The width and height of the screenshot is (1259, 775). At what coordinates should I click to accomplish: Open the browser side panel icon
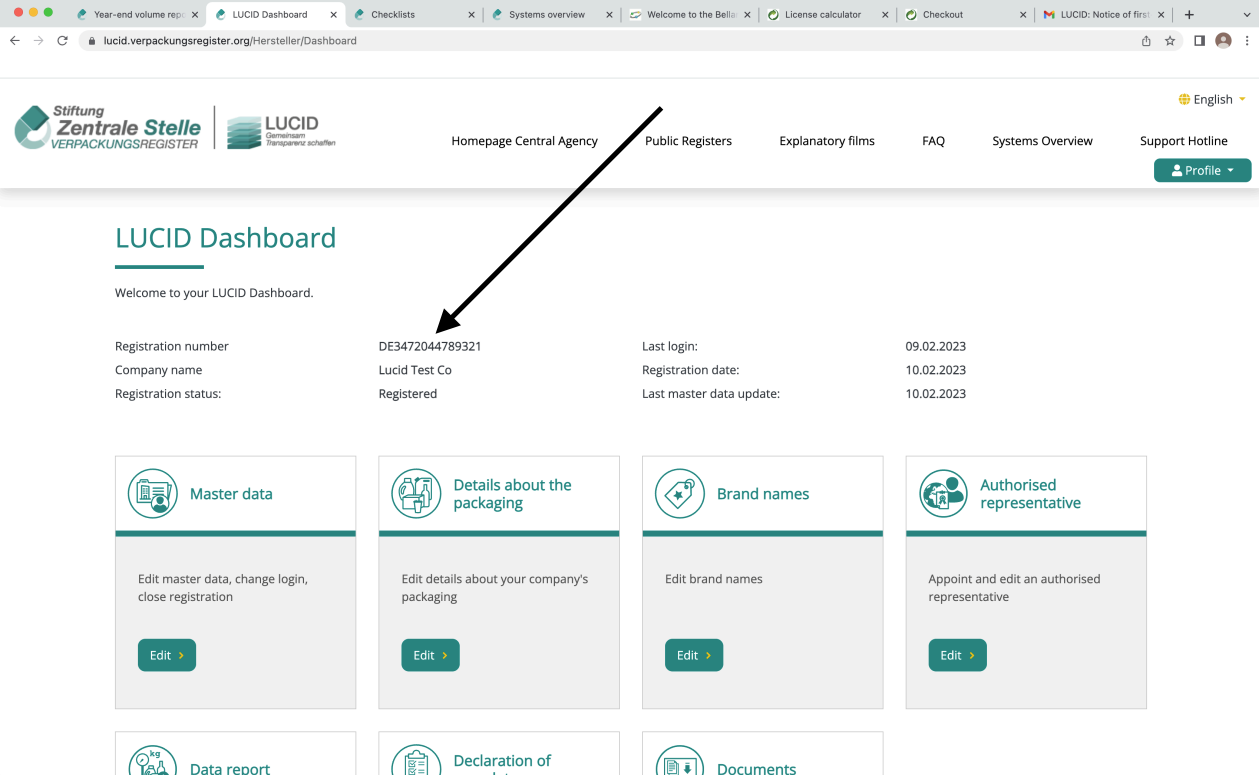(x=1199, y=41)
